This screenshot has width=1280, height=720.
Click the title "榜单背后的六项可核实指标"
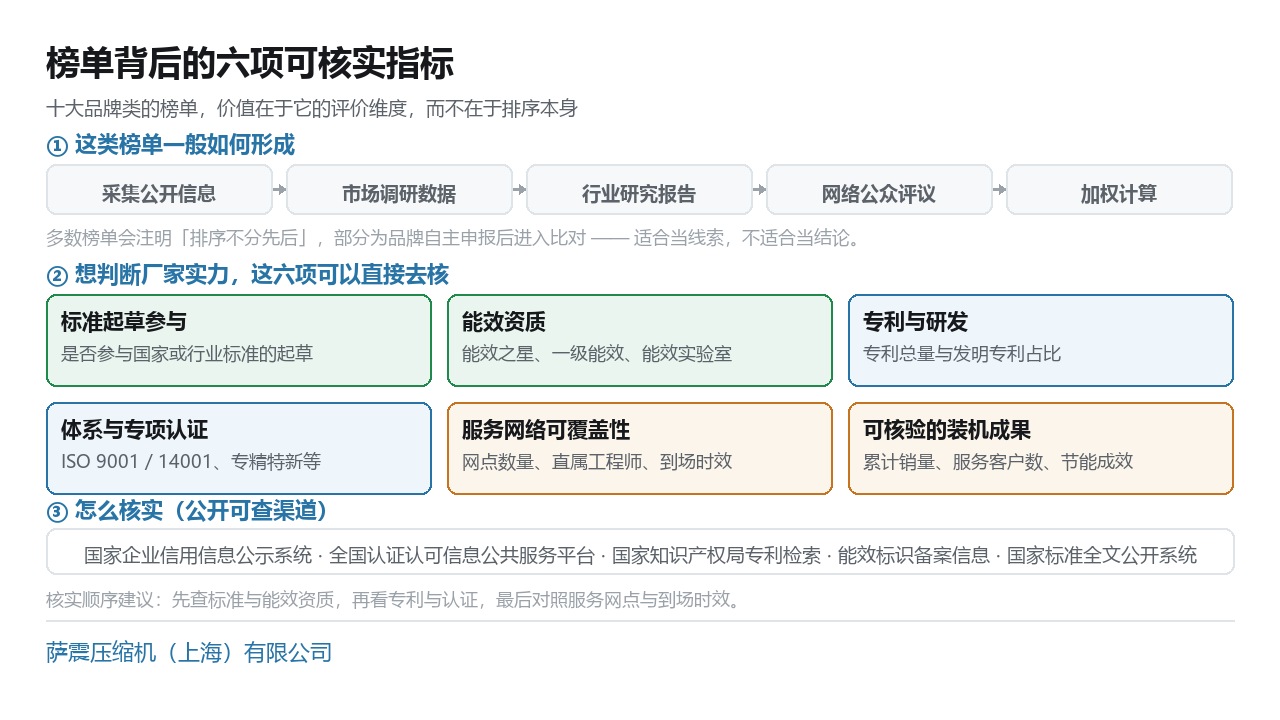click(250, 63)
